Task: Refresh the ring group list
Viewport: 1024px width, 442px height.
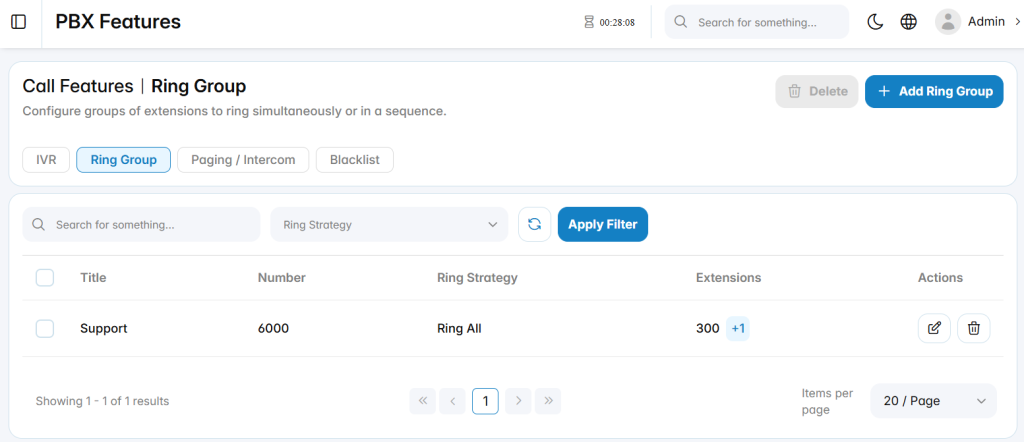Action: 534,225
